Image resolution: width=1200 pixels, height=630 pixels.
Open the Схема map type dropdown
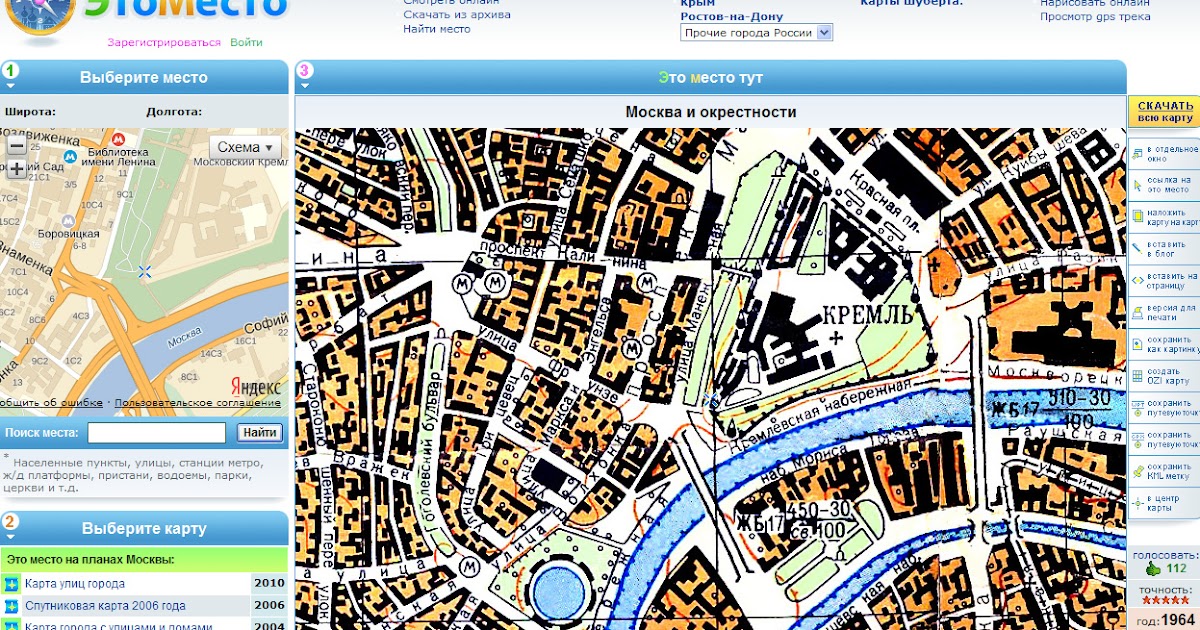245,147
